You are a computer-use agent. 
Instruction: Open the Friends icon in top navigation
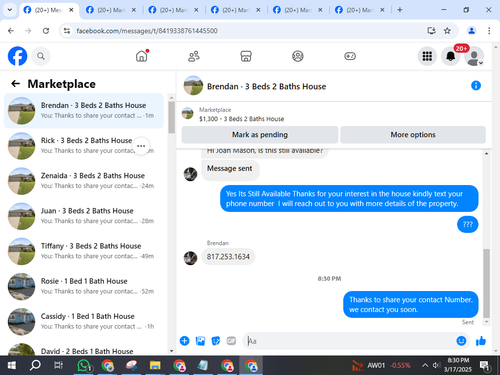pos(194,56)
